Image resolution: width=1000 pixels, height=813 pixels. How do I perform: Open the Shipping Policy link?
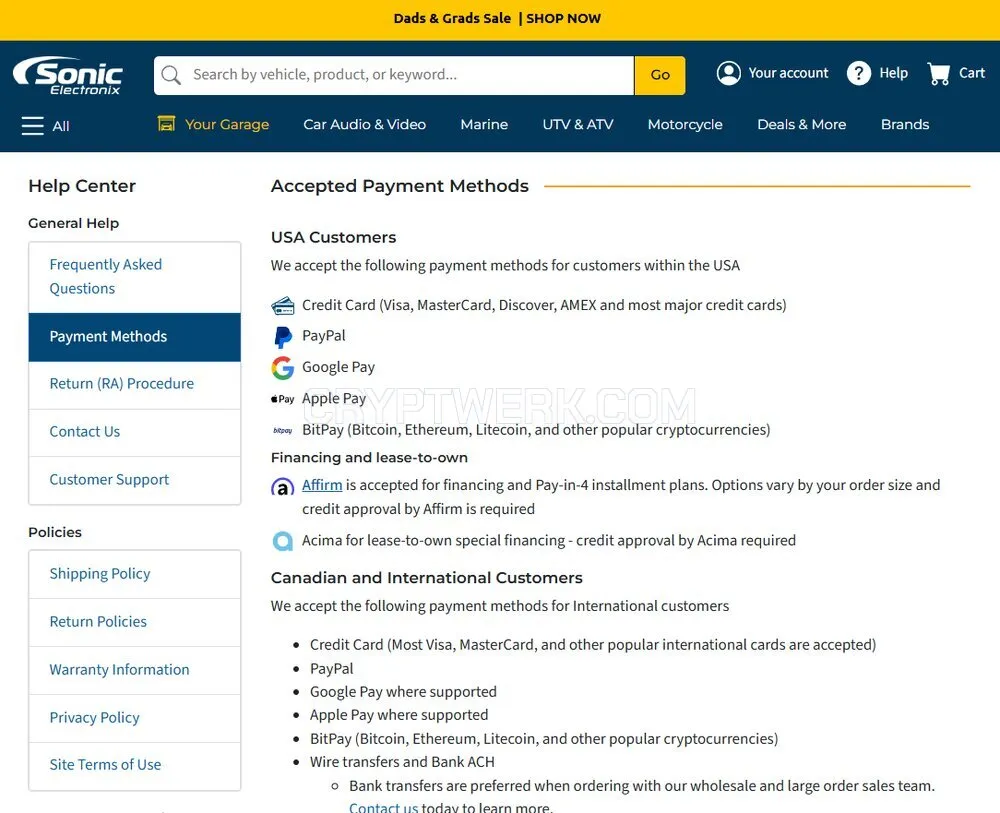point(135,575)
